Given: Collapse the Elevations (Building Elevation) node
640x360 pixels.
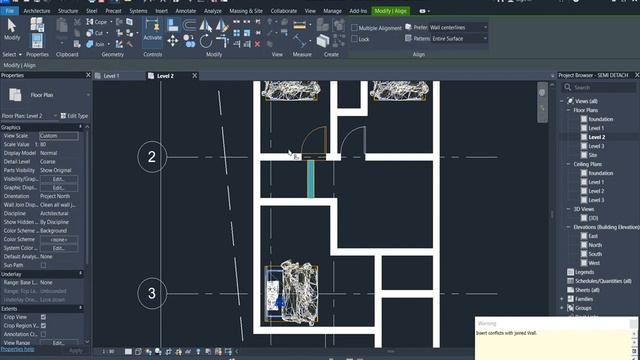Looking at the screenshot, I should pos(568,227).
